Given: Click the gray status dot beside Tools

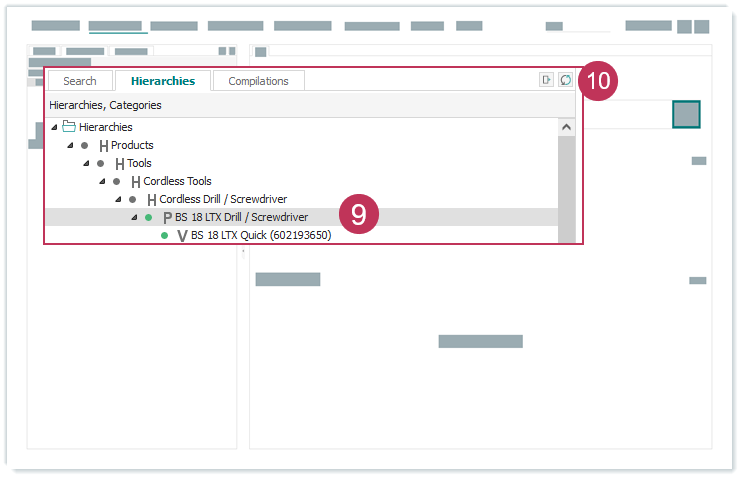Looking at the screenshot, I should point(101,164).
